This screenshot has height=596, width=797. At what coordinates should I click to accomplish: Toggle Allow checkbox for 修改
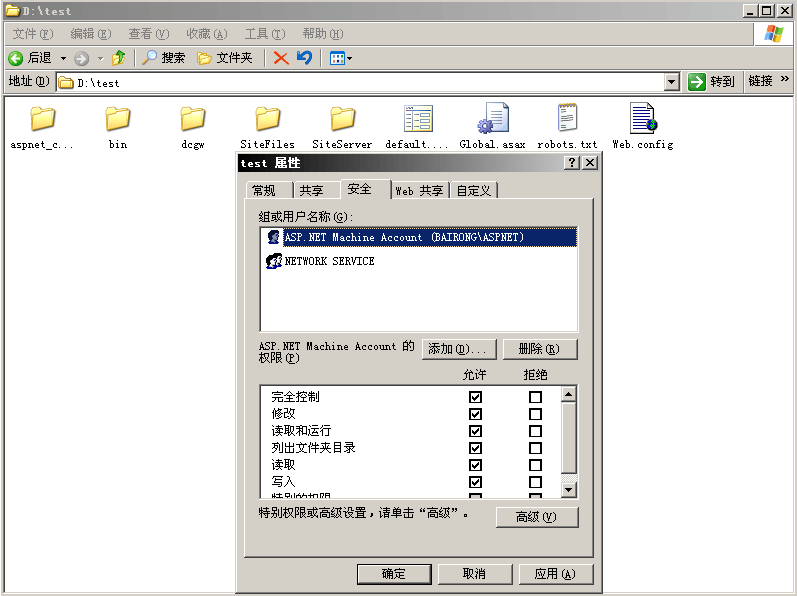pos(475,414)
